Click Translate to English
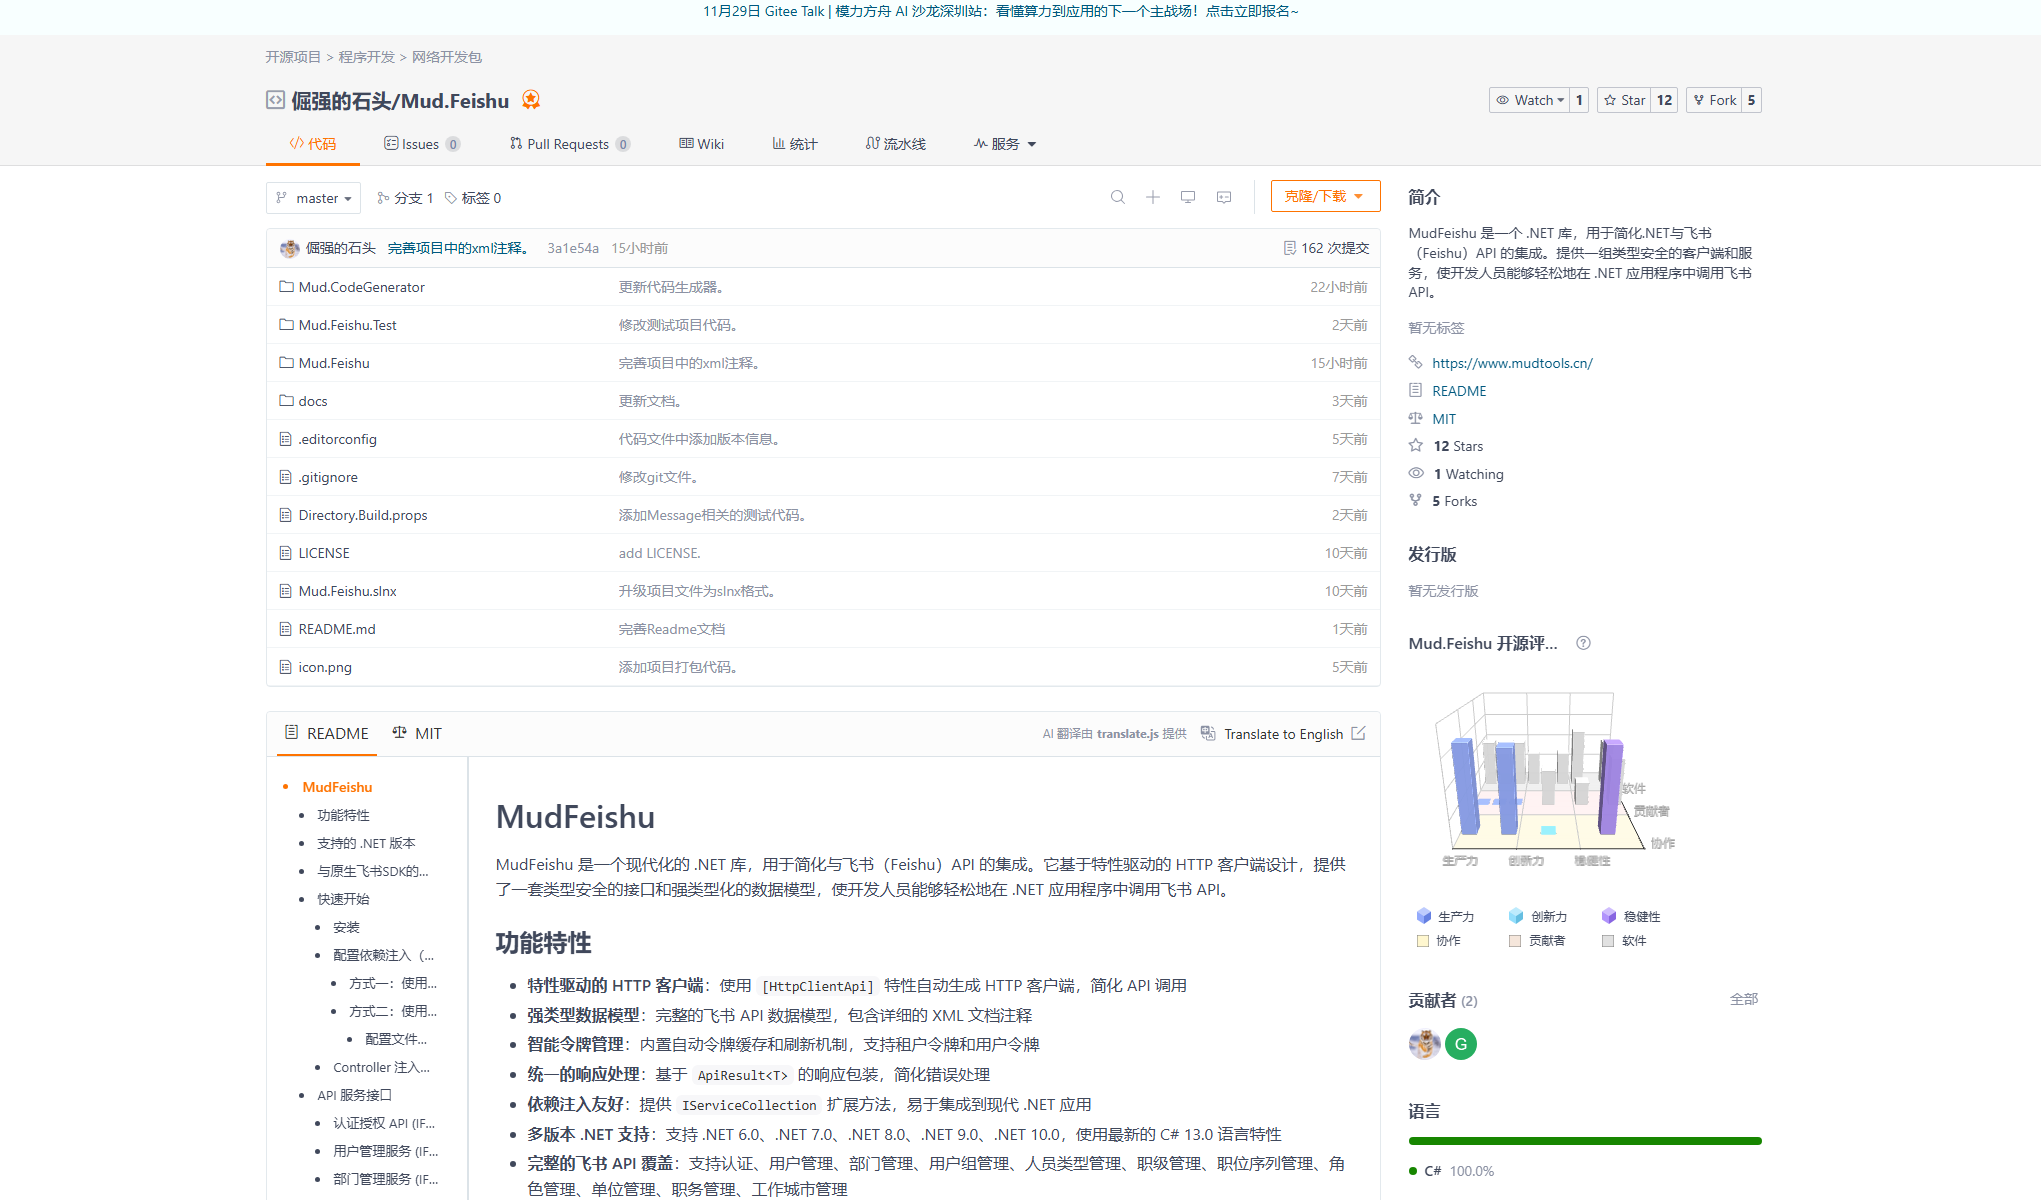 point(1283,734)
